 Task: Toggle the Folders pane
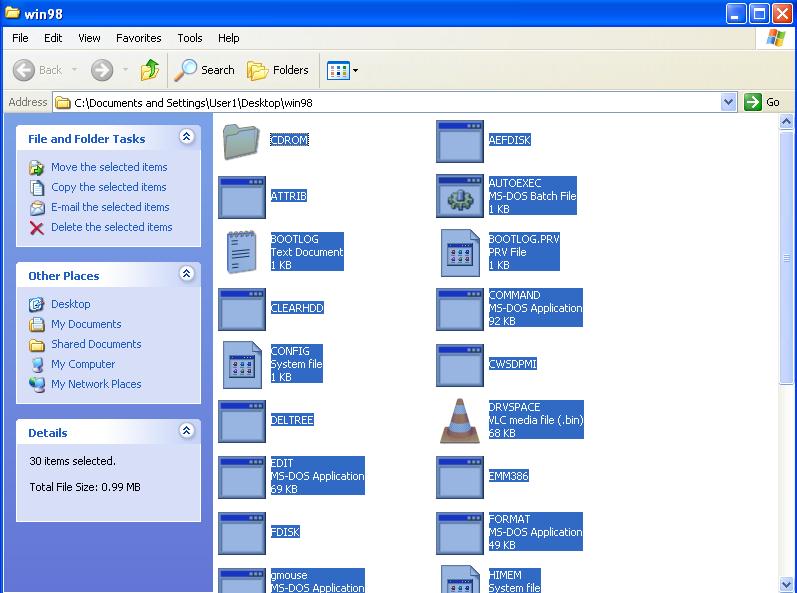pyautogui.click(x=278, y=70)
